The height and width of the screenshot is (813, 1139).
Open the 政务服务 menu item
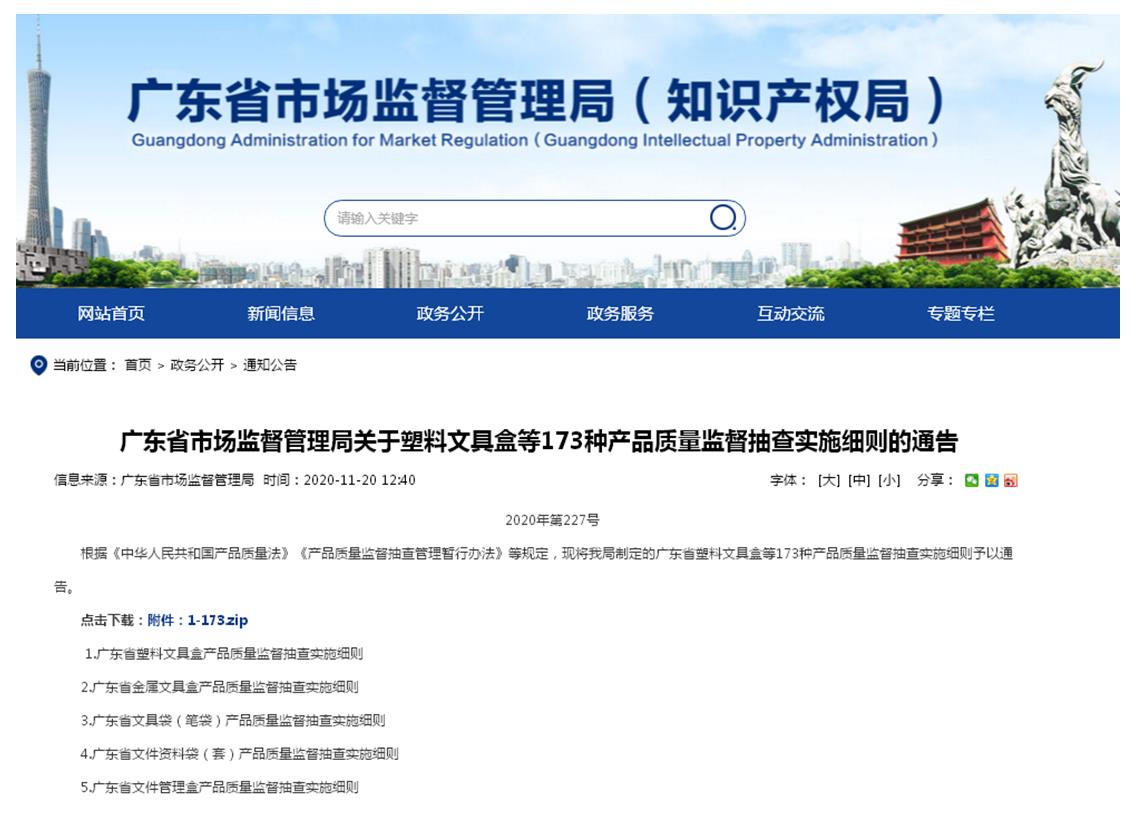(x=620, y=313)
